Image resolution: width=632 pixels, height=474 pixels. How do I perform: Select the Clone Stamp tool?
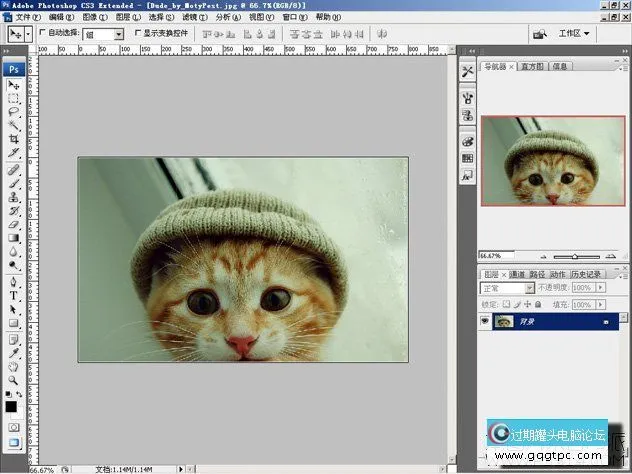click(x=14, y=197)
